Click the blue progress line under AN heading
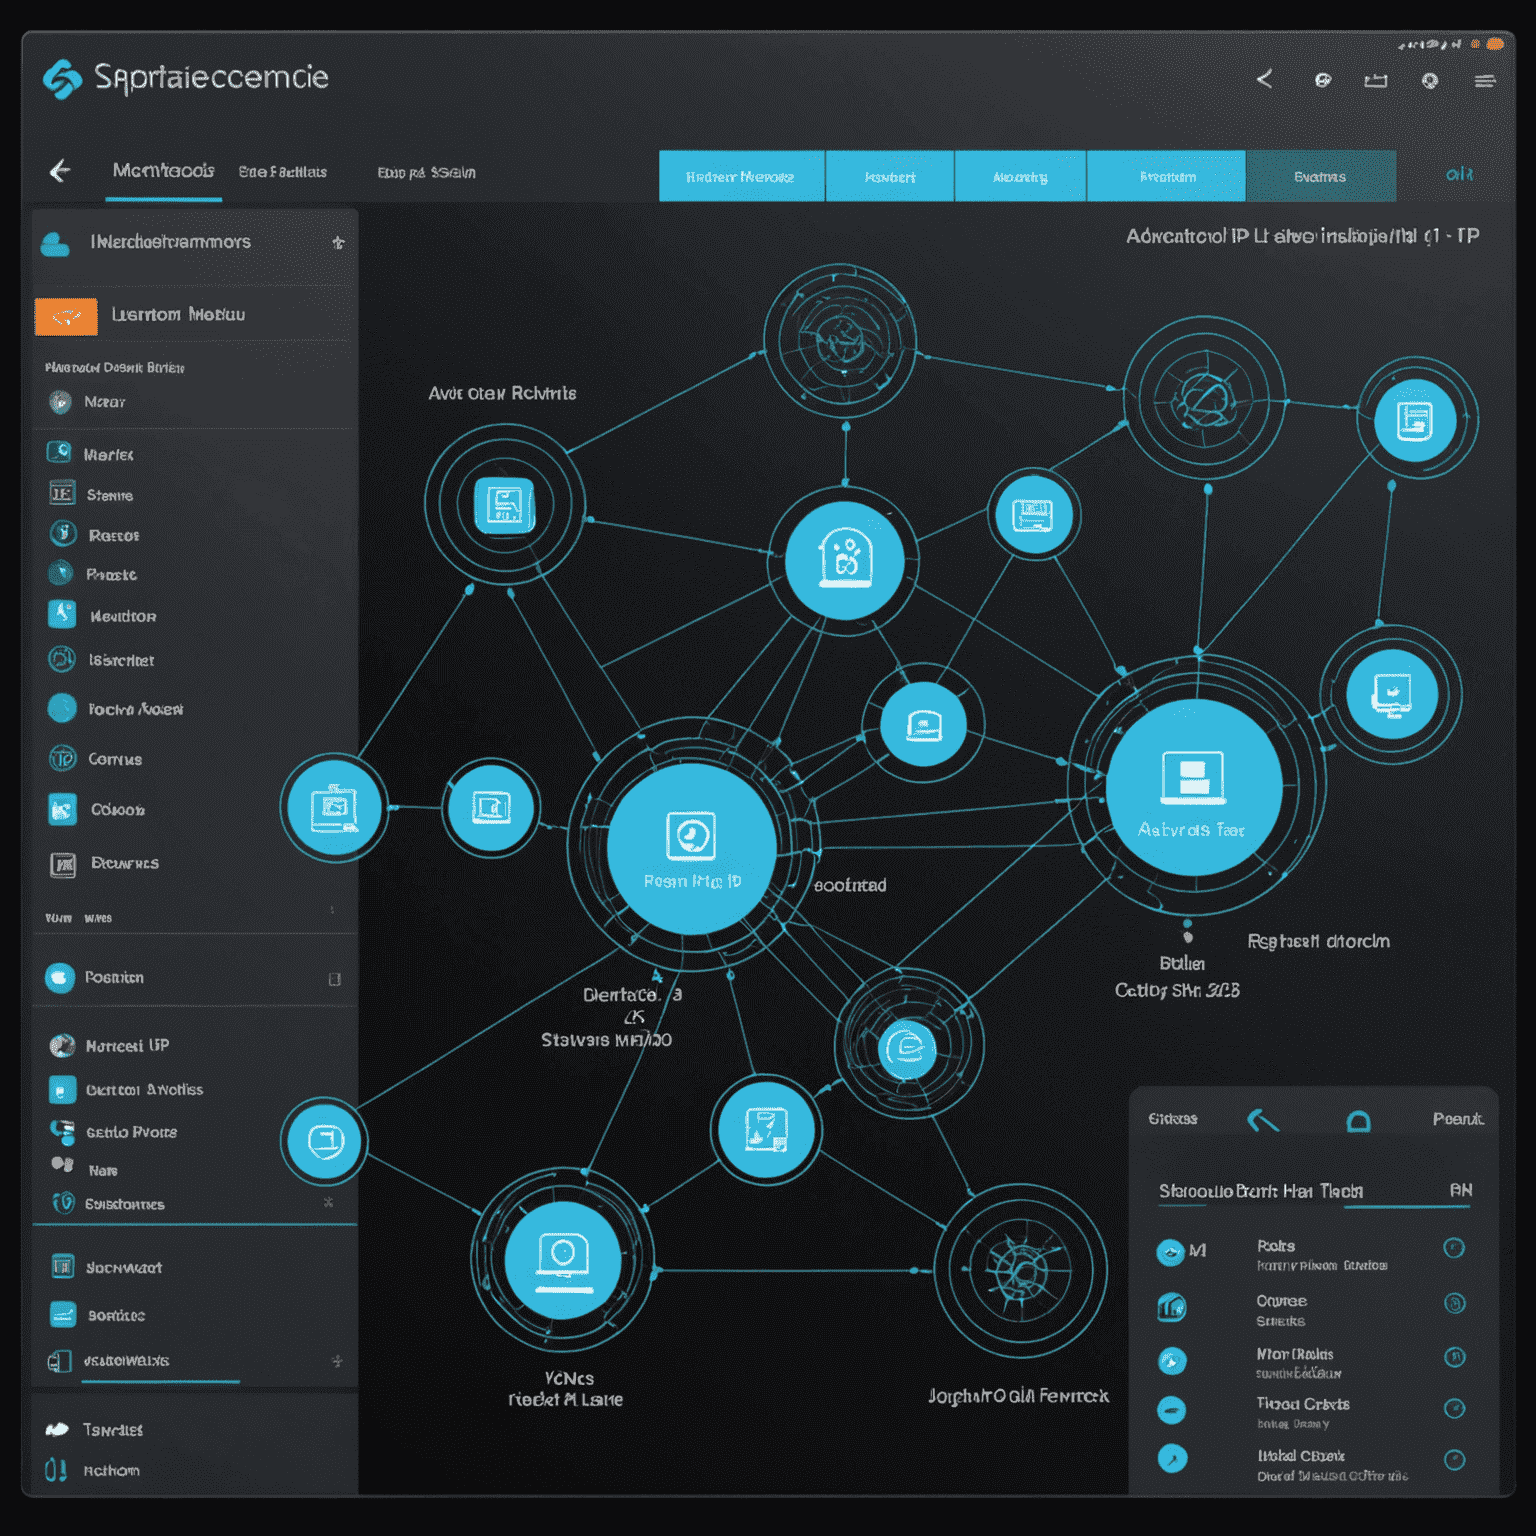 click(1407, 1207)
